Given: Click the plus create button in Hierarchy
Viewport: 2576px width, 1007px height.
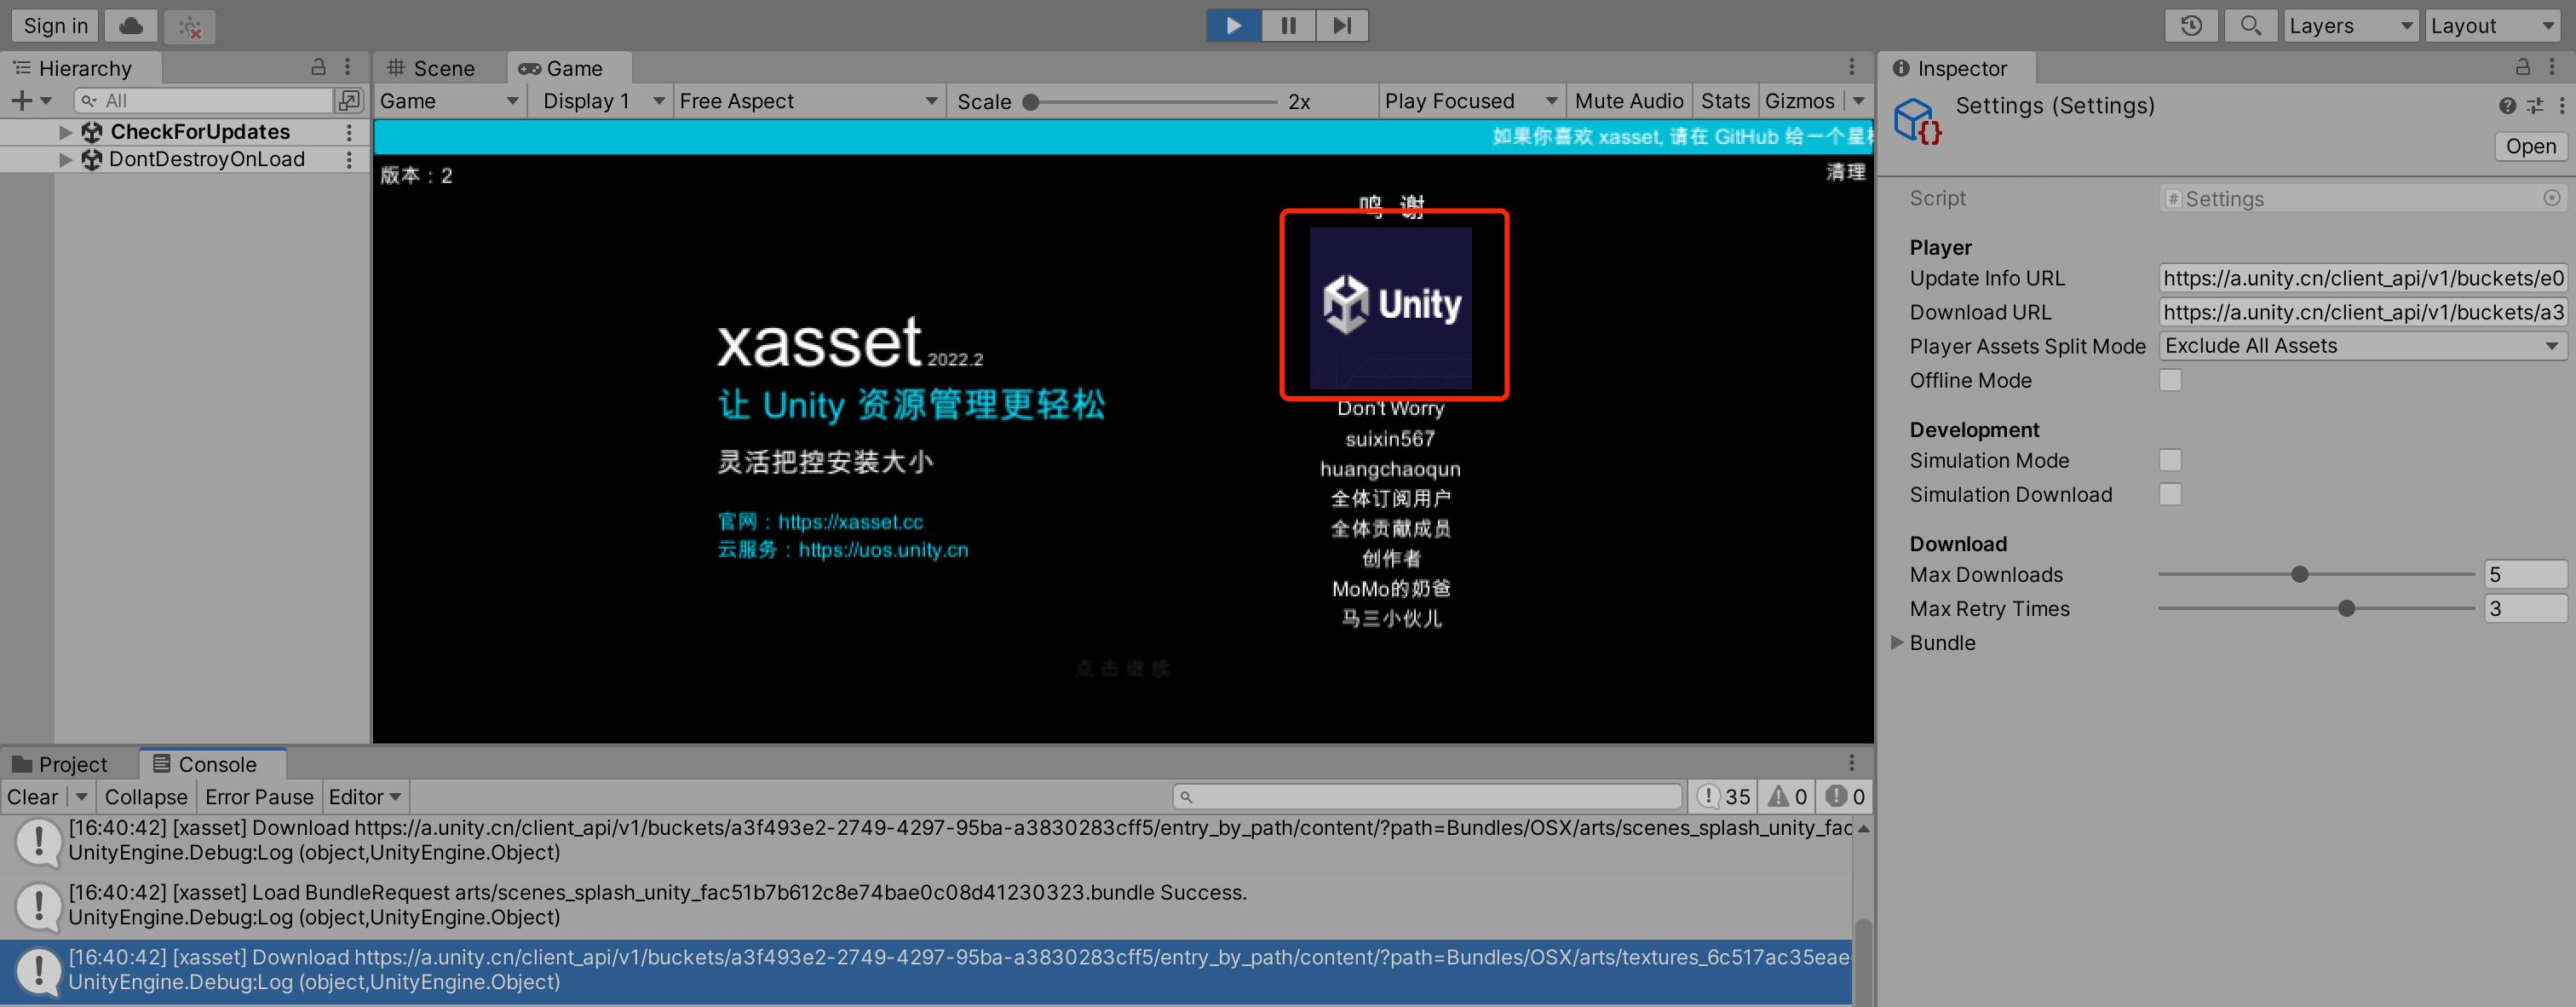Looking at the screenshot, I should [21, 100].
